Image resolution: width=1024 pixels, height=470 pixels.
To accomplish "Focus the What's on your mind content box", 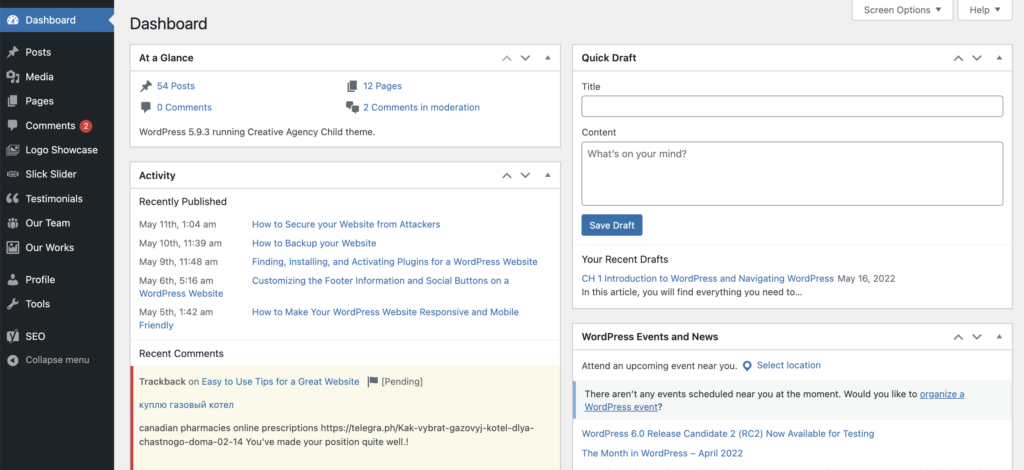I will 792,174.
